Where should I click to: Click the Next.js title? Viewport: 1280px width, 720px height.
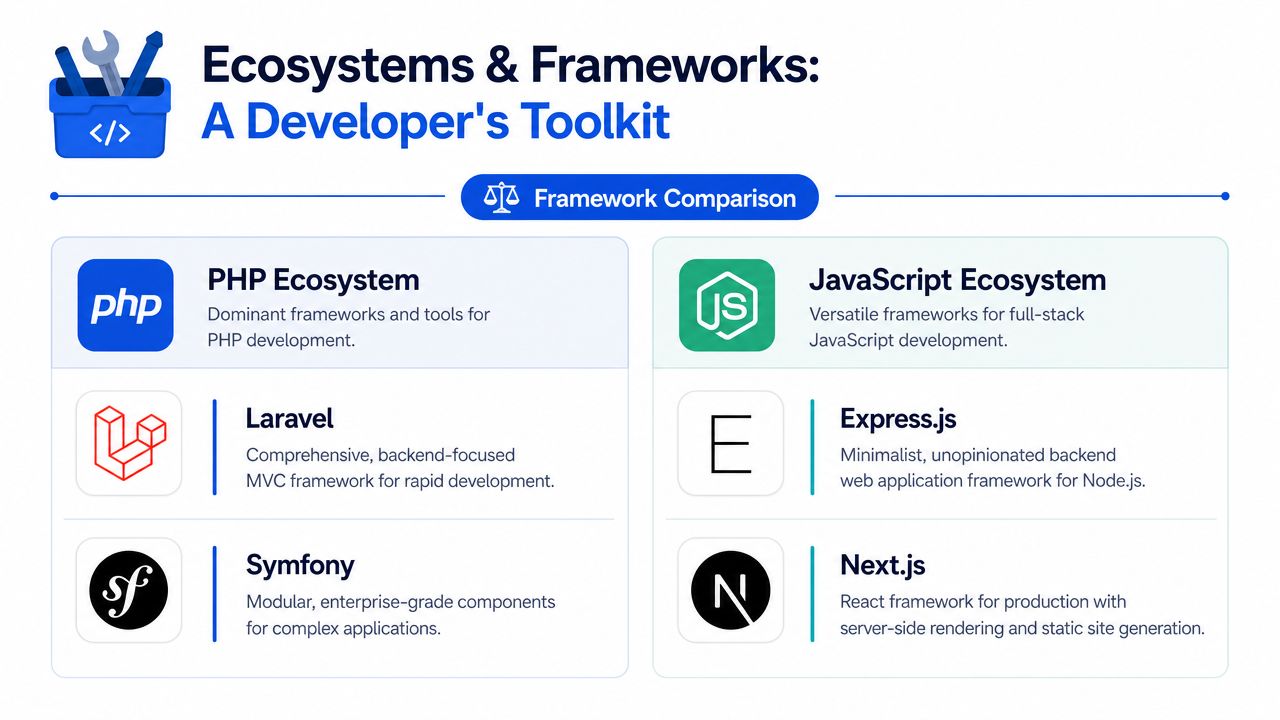[883, 565]
